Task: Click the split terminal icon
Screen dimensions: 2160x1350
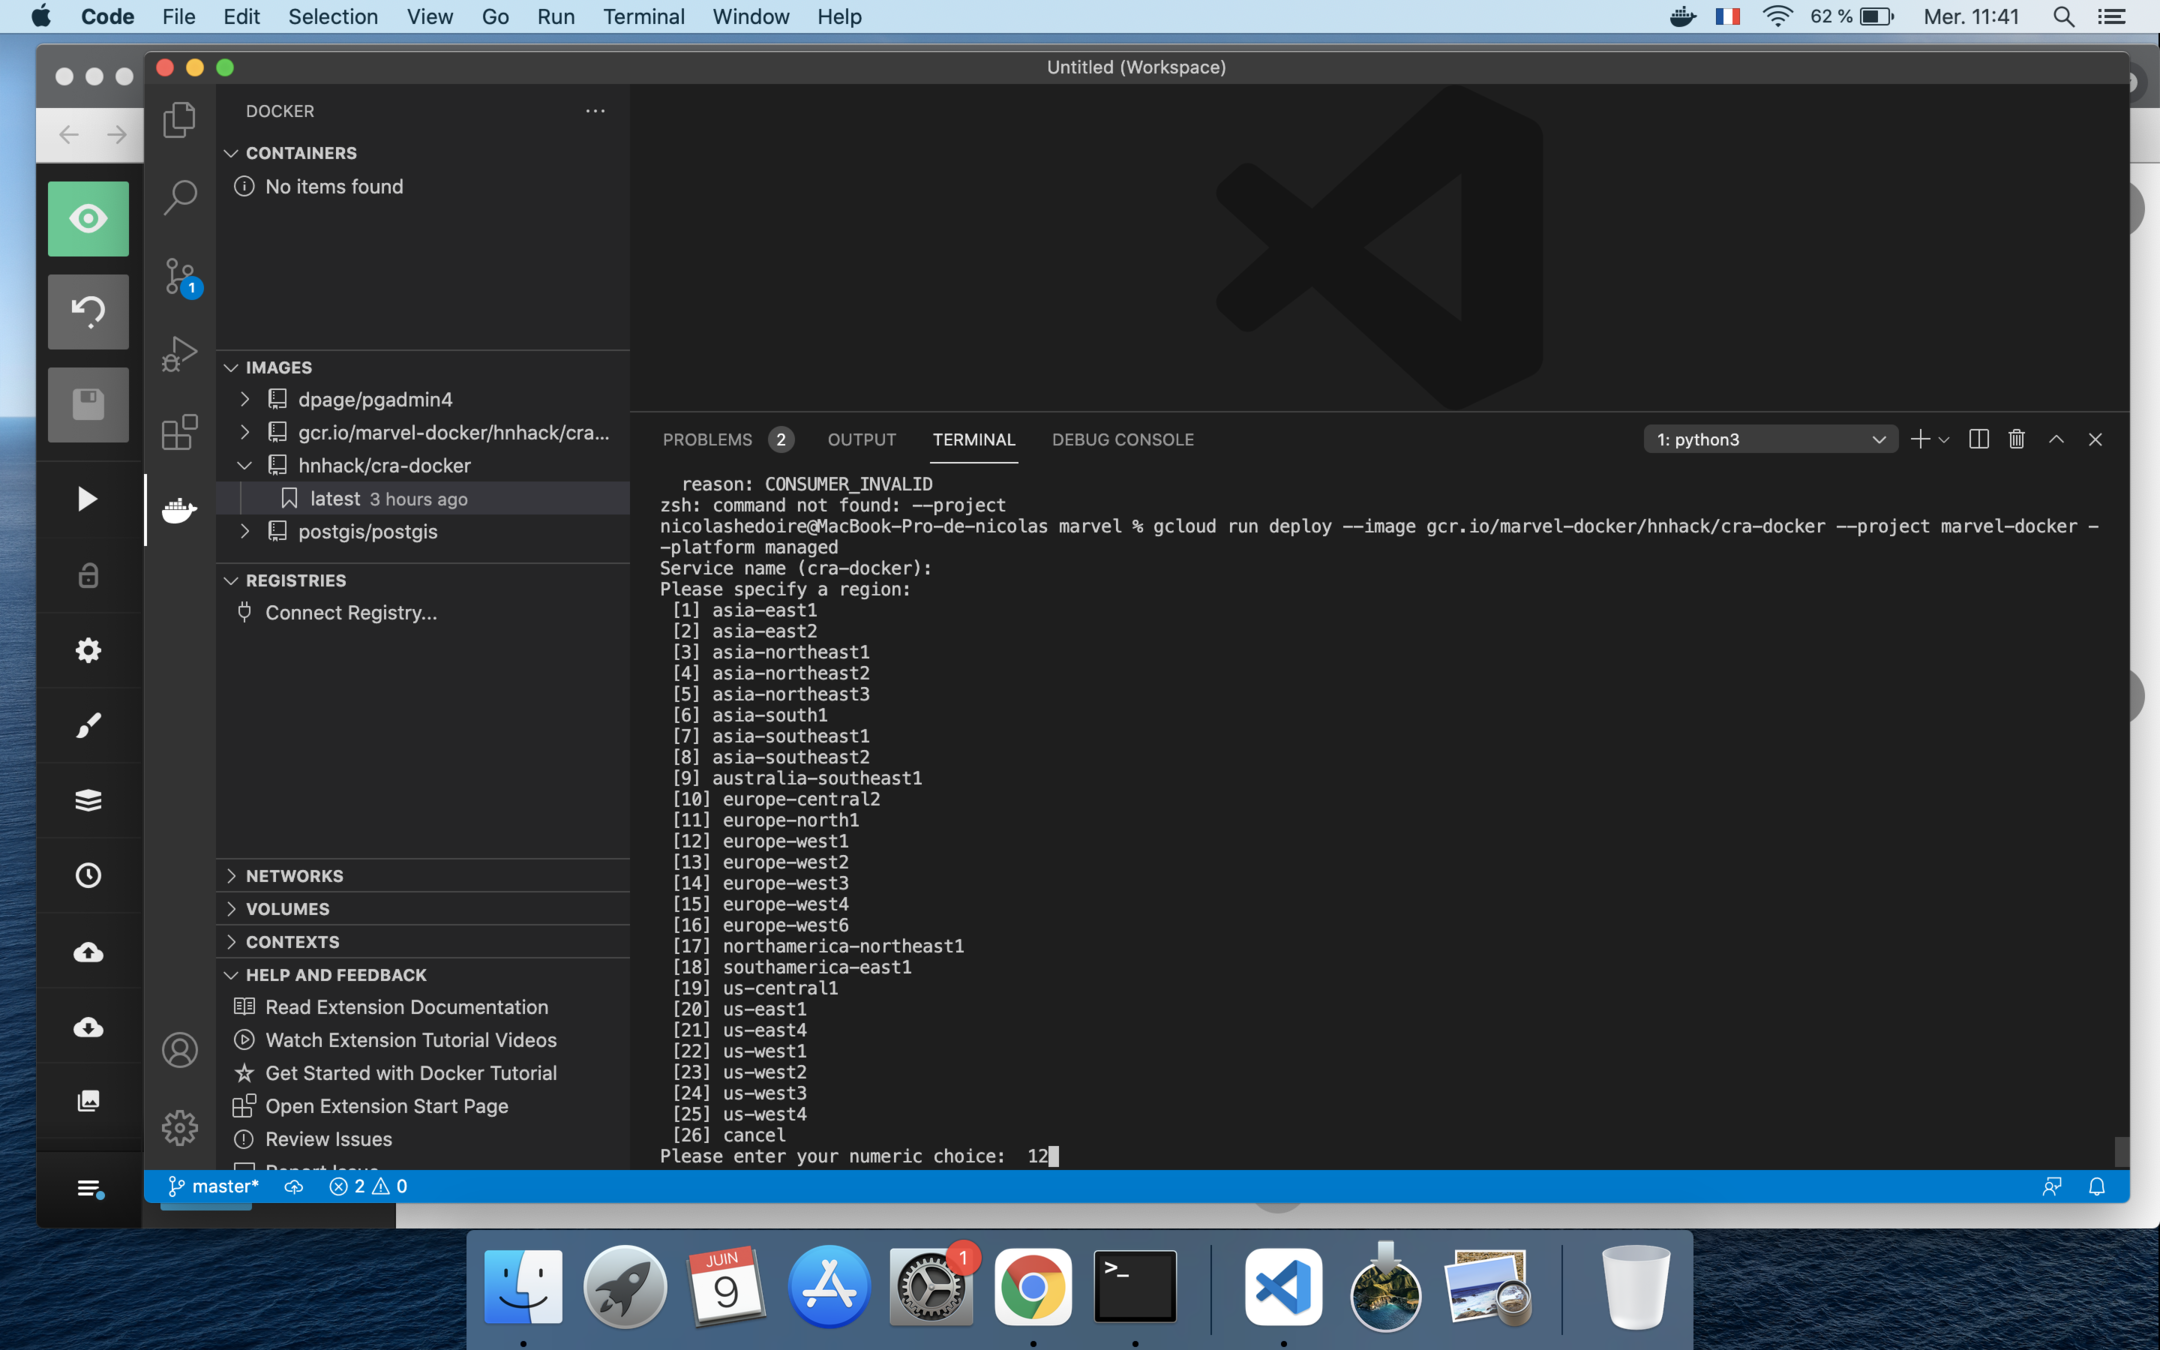Action: [x=1978, y=439]
